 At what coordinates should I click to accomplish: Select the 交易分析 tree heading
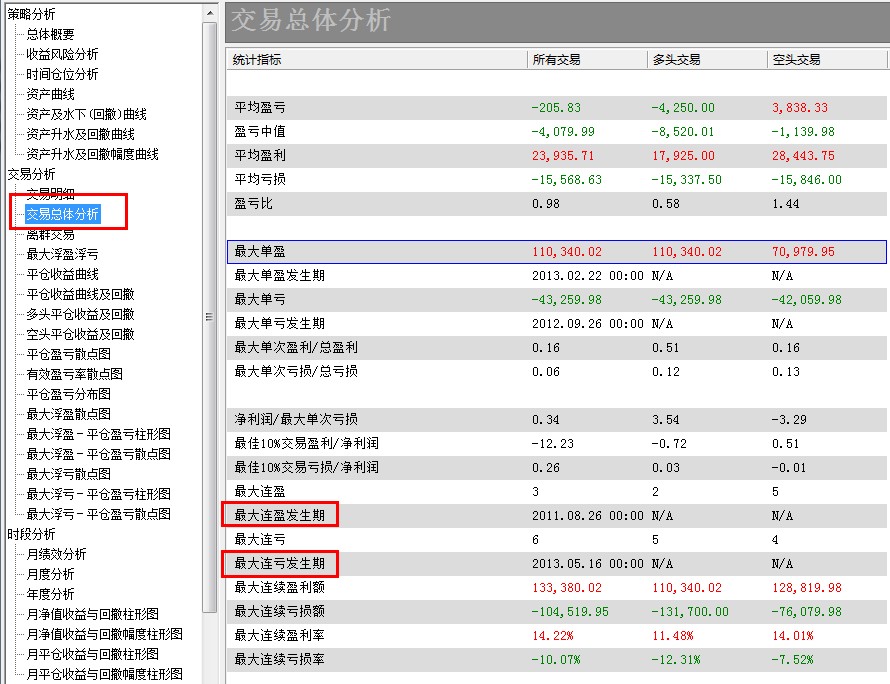pyautogui.click(x=32, y=174)
